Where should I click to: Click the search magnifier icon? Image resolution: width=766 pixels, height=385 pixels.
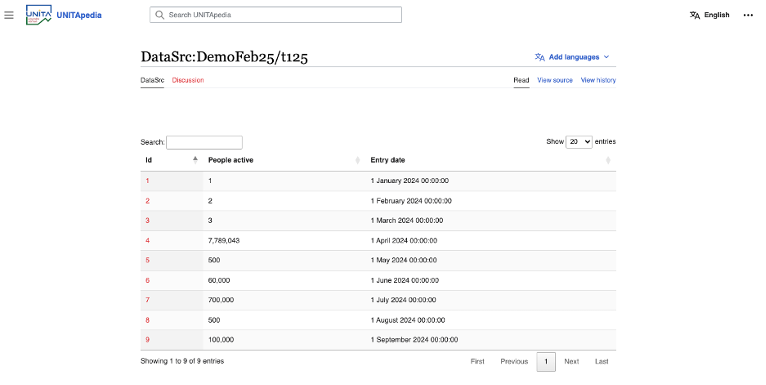coord(159,15)
